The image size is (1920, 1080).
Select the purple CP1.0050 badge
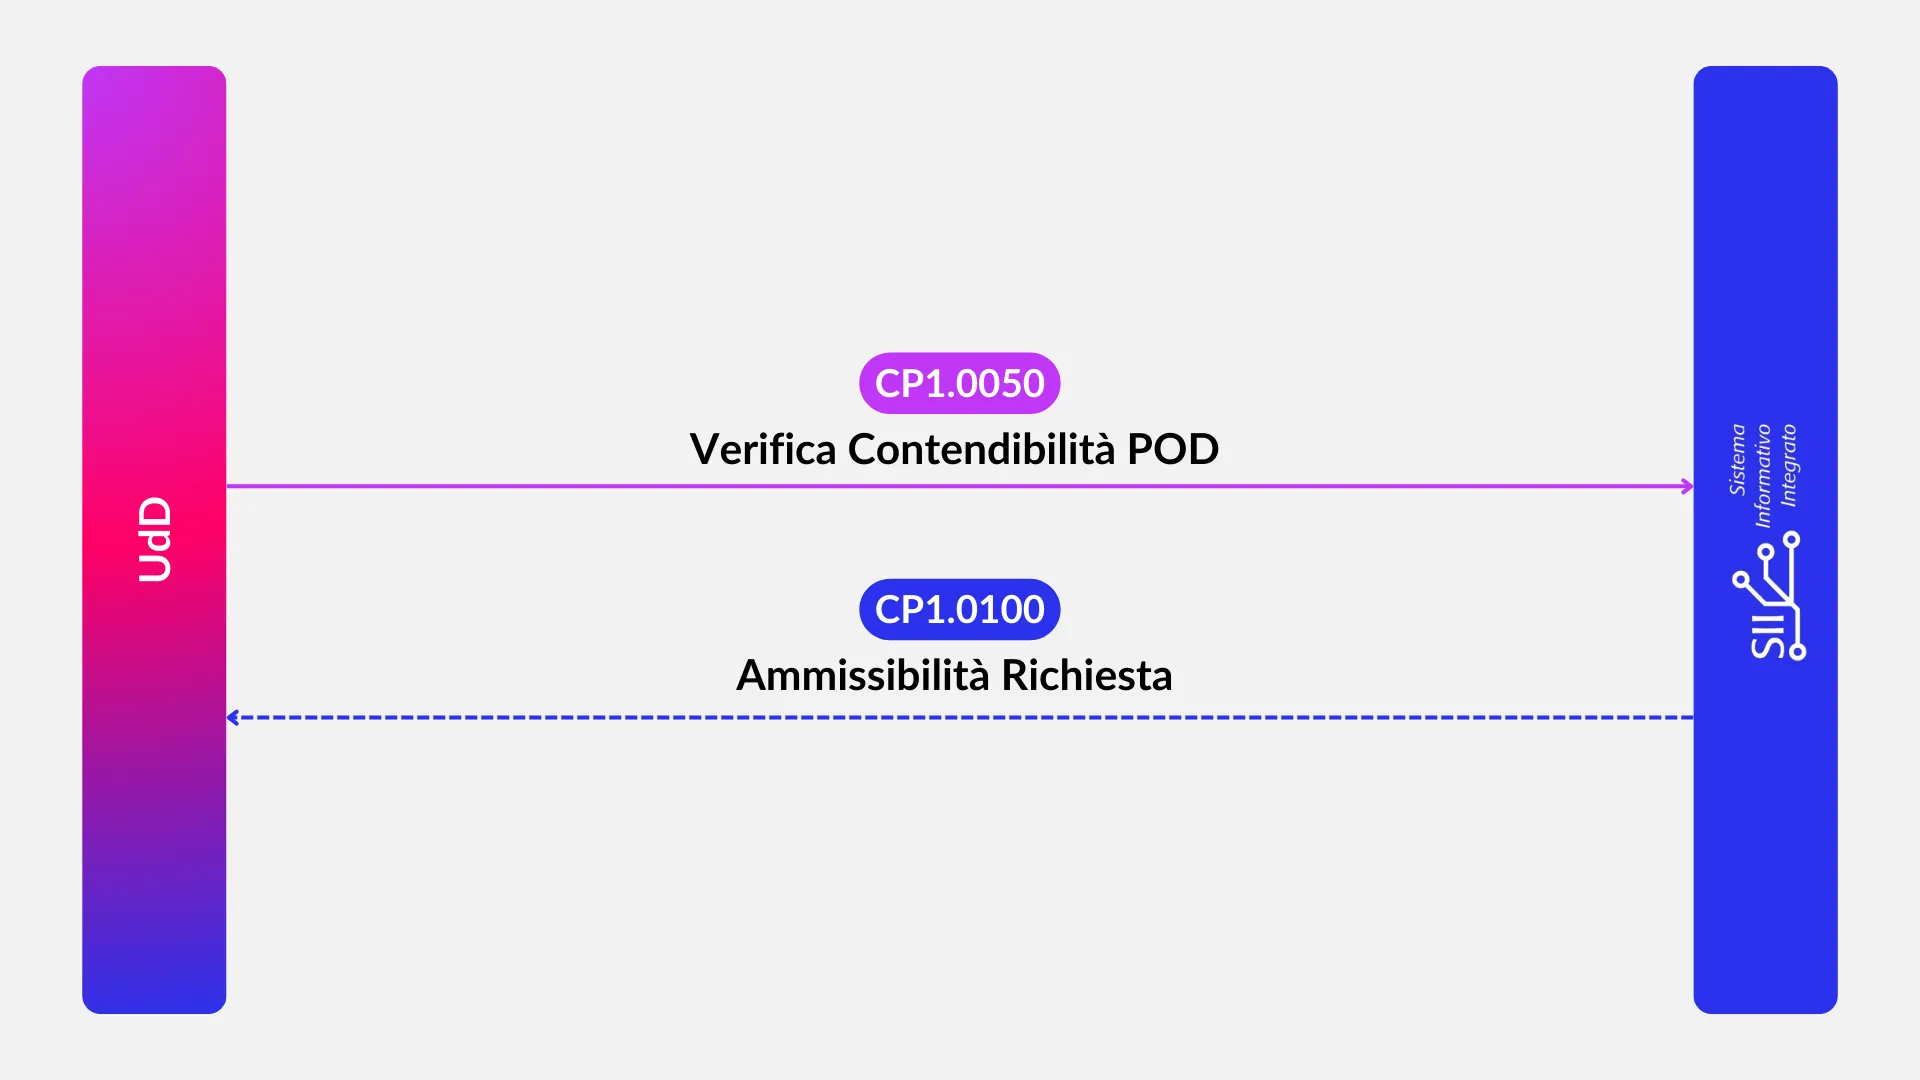tap(959, 383)
